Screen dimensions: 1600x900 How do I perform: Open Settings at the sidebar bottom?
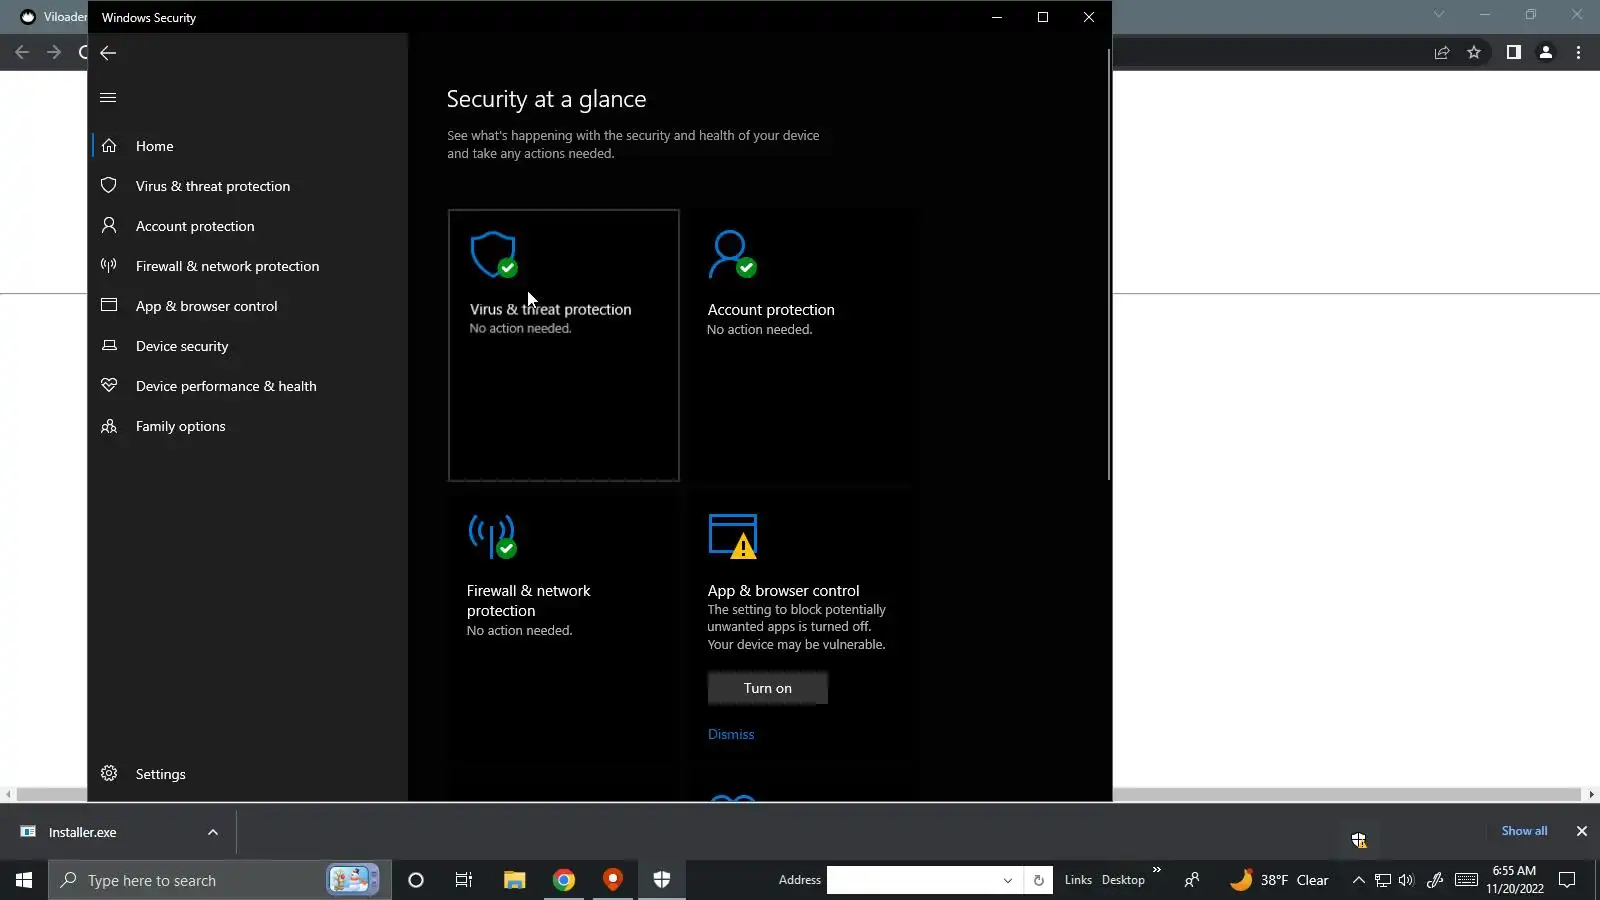coord(250,774)
